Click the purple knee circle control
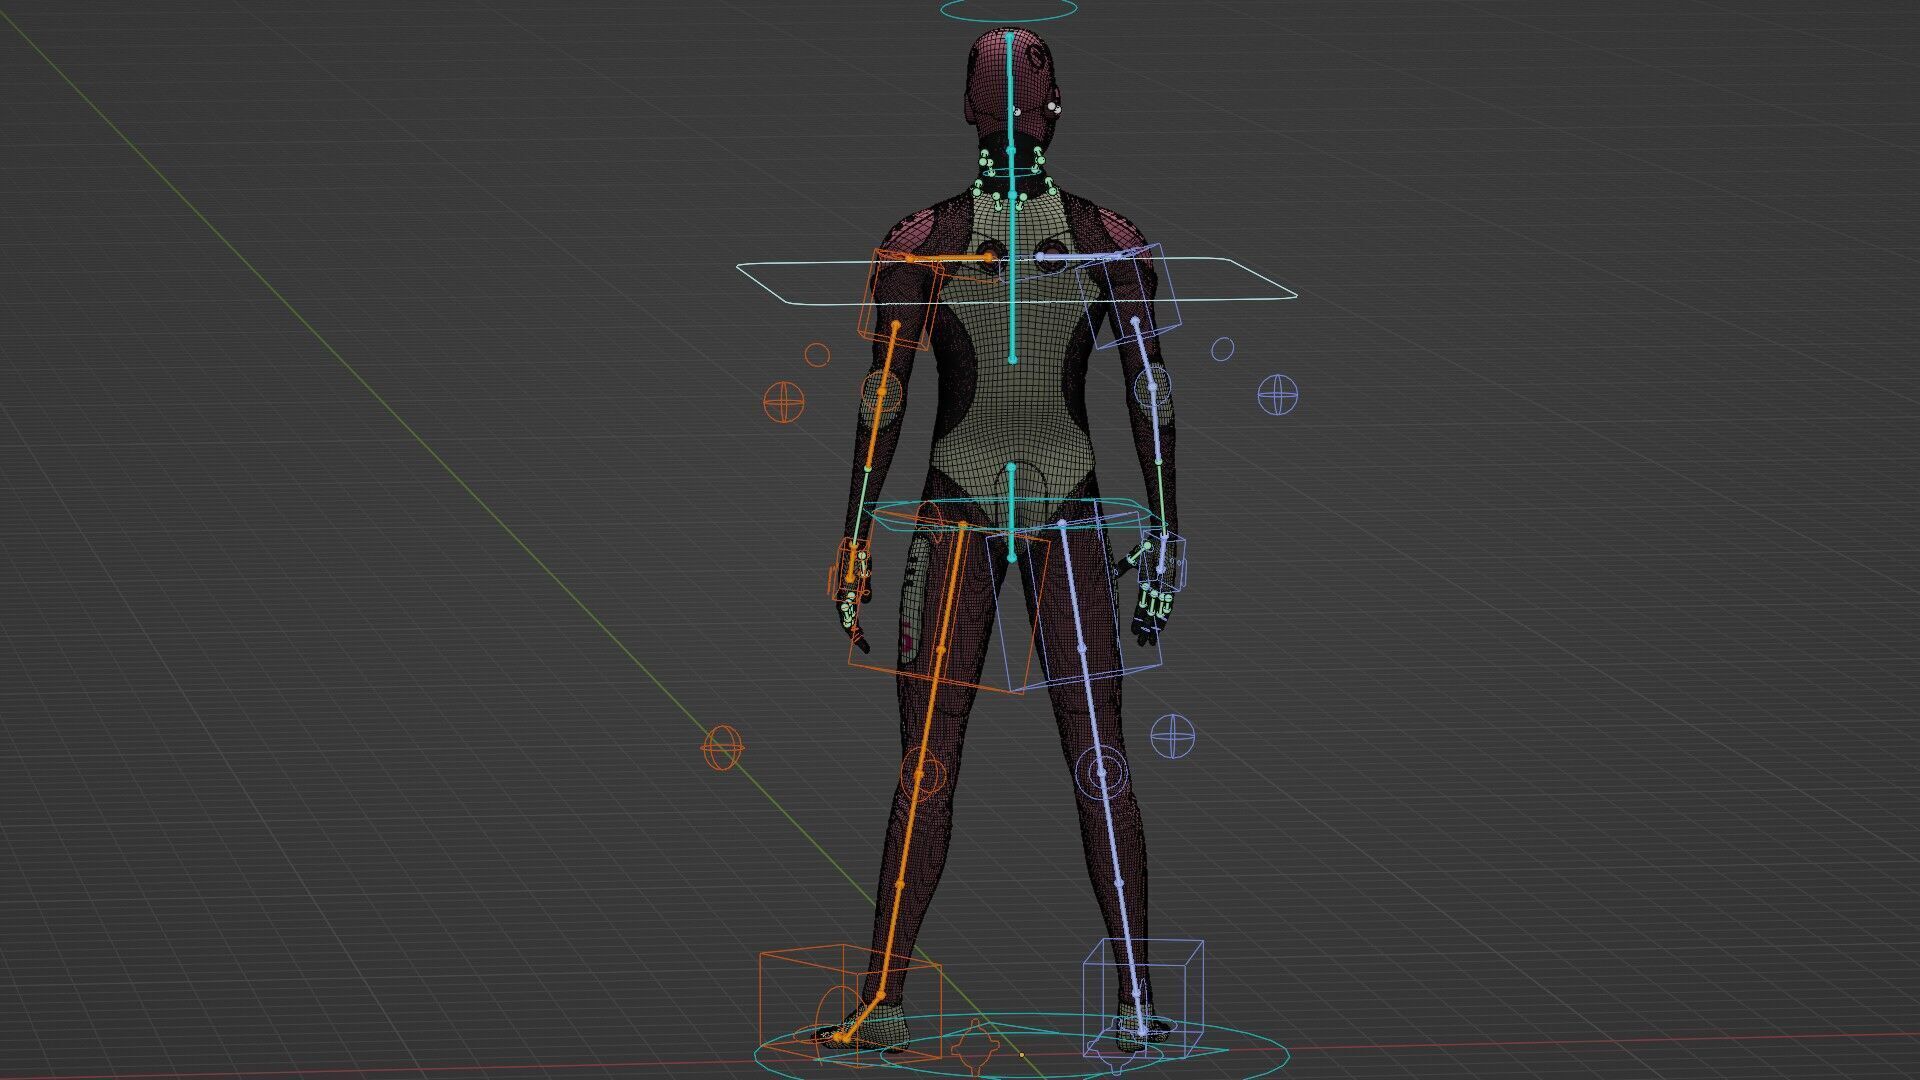1920x1080 pixels. click(1102, 771)
